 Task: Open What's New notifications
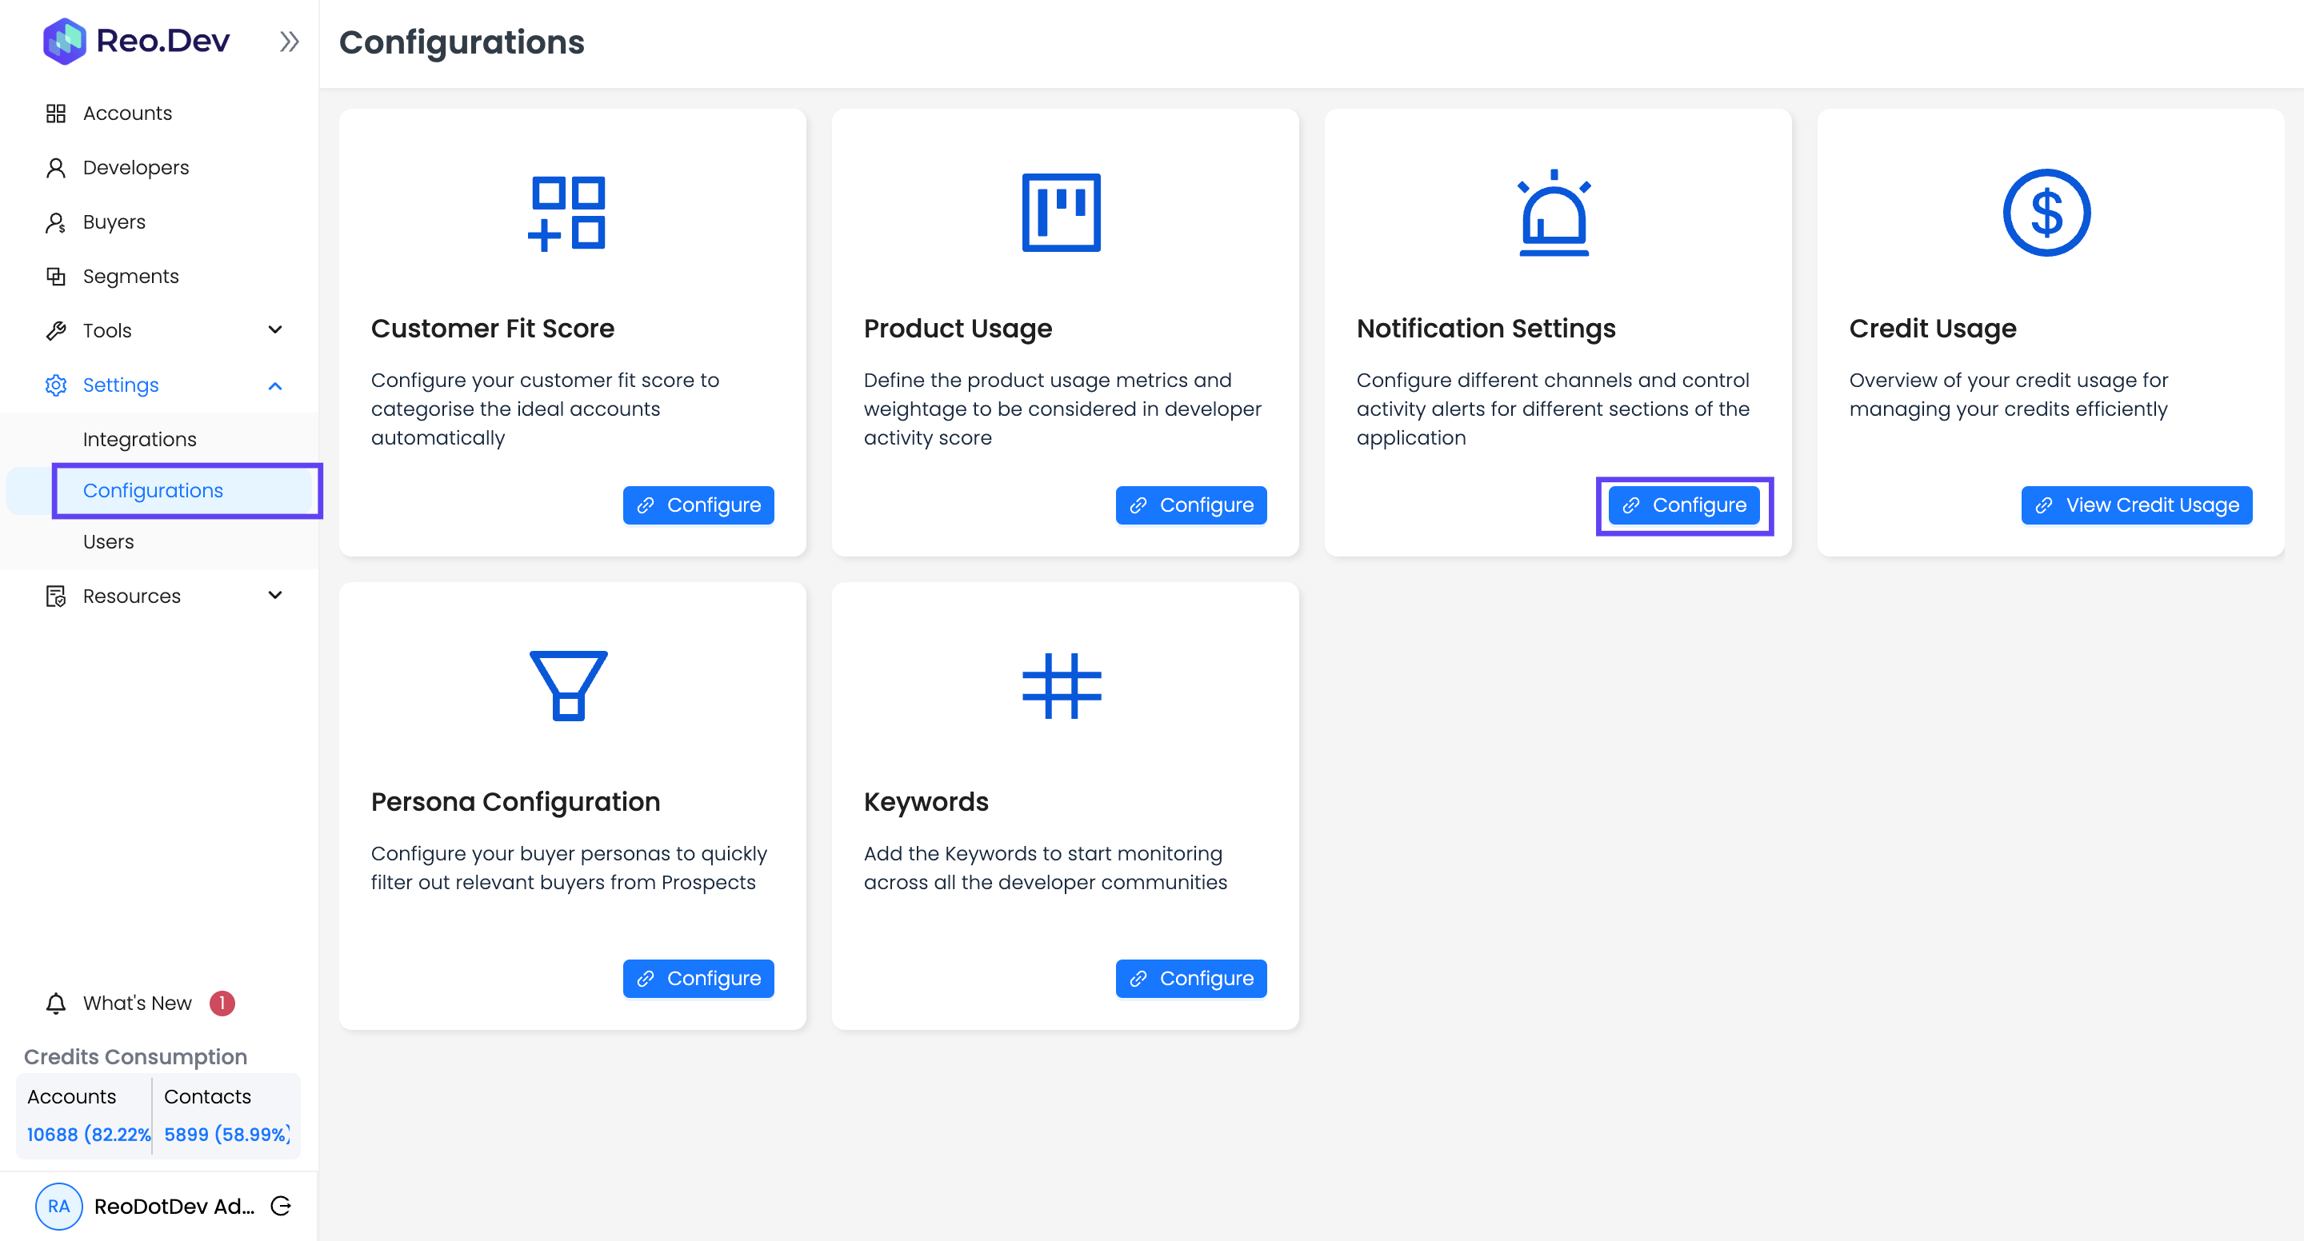click(137, 1003)
